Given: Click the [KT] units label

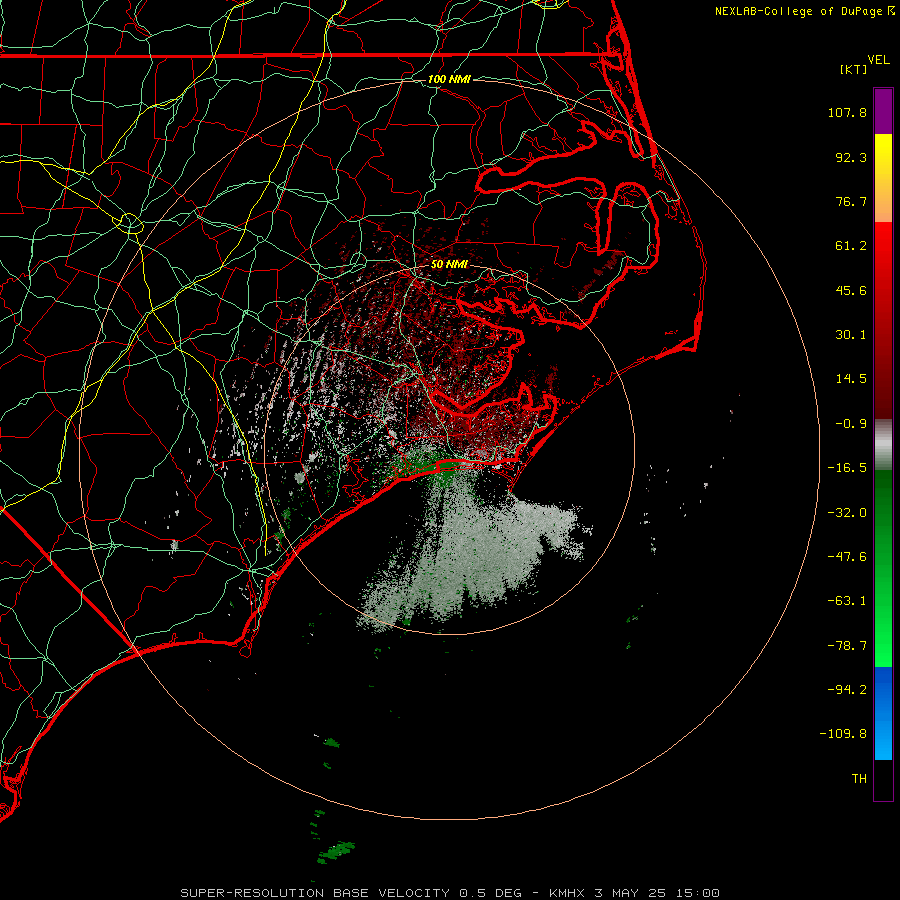Looking at the screenshot, I should point(853,69).
